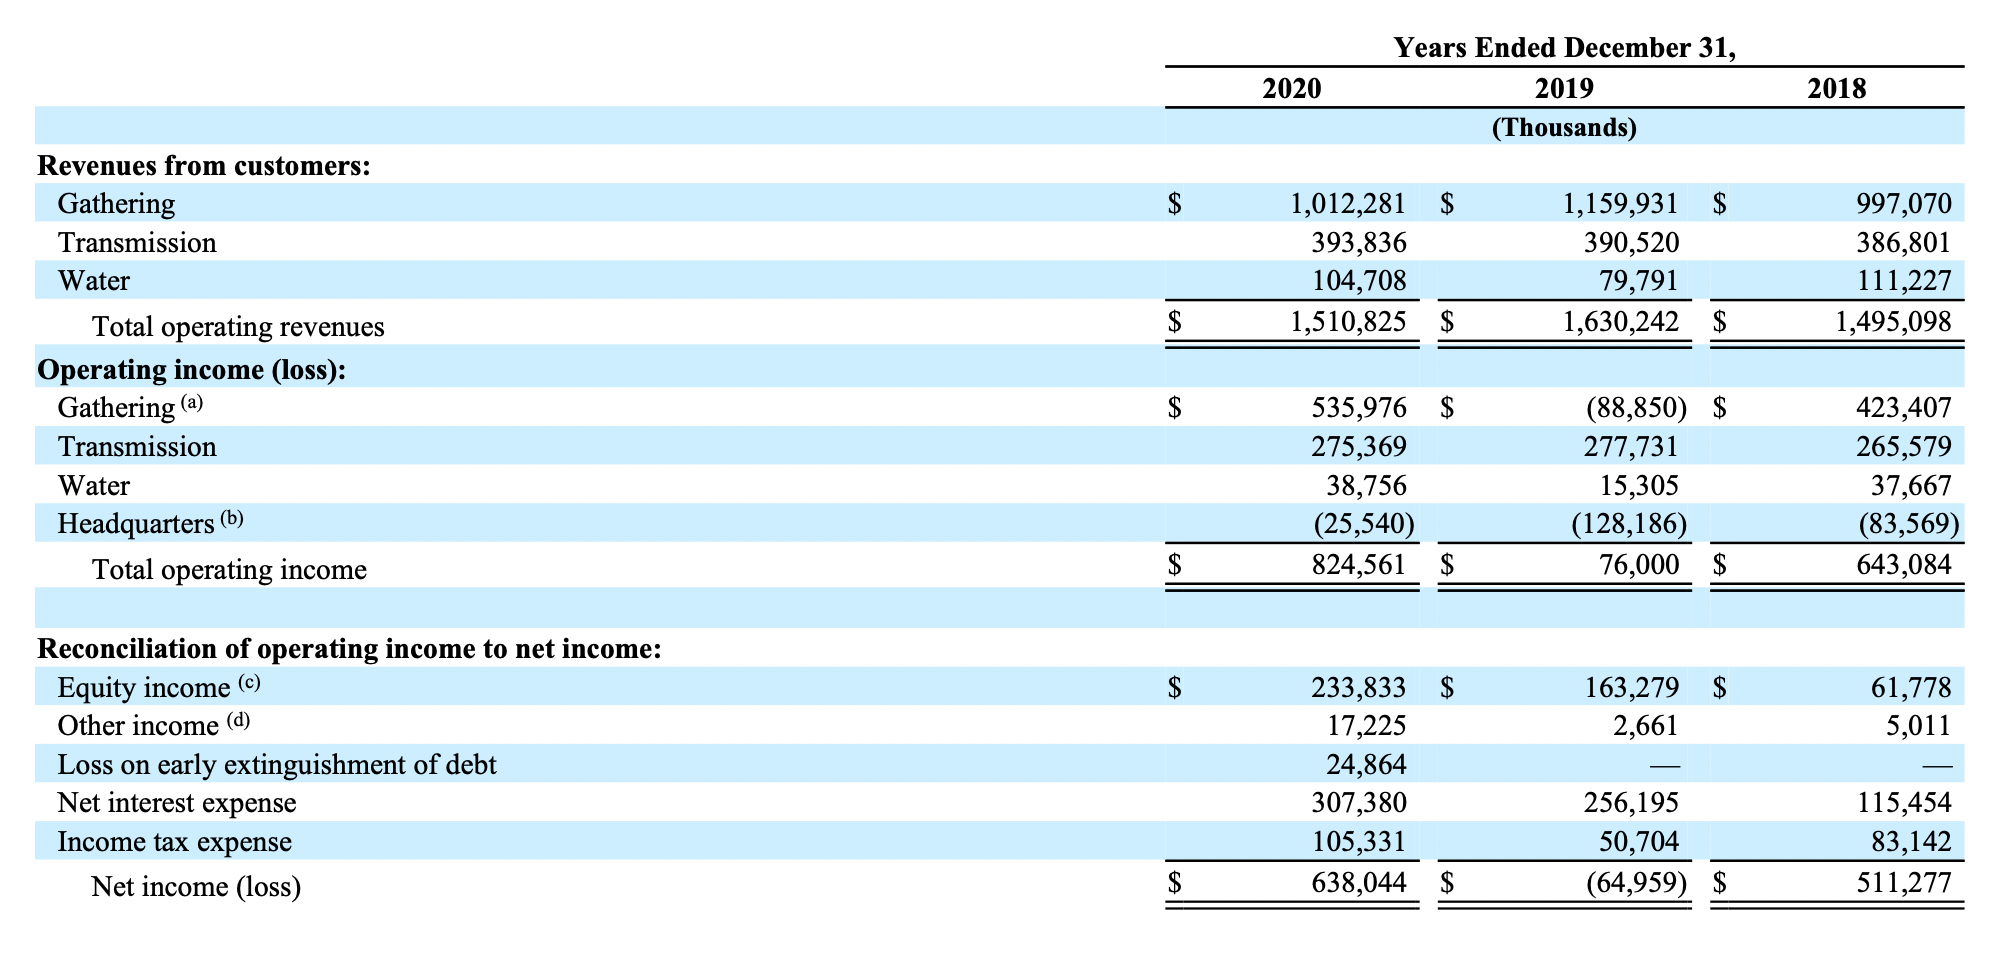Viewport: 2000px width, 970px height.
Task: Click the 'Net income (loss)' row label
Action: pos(196,887)
